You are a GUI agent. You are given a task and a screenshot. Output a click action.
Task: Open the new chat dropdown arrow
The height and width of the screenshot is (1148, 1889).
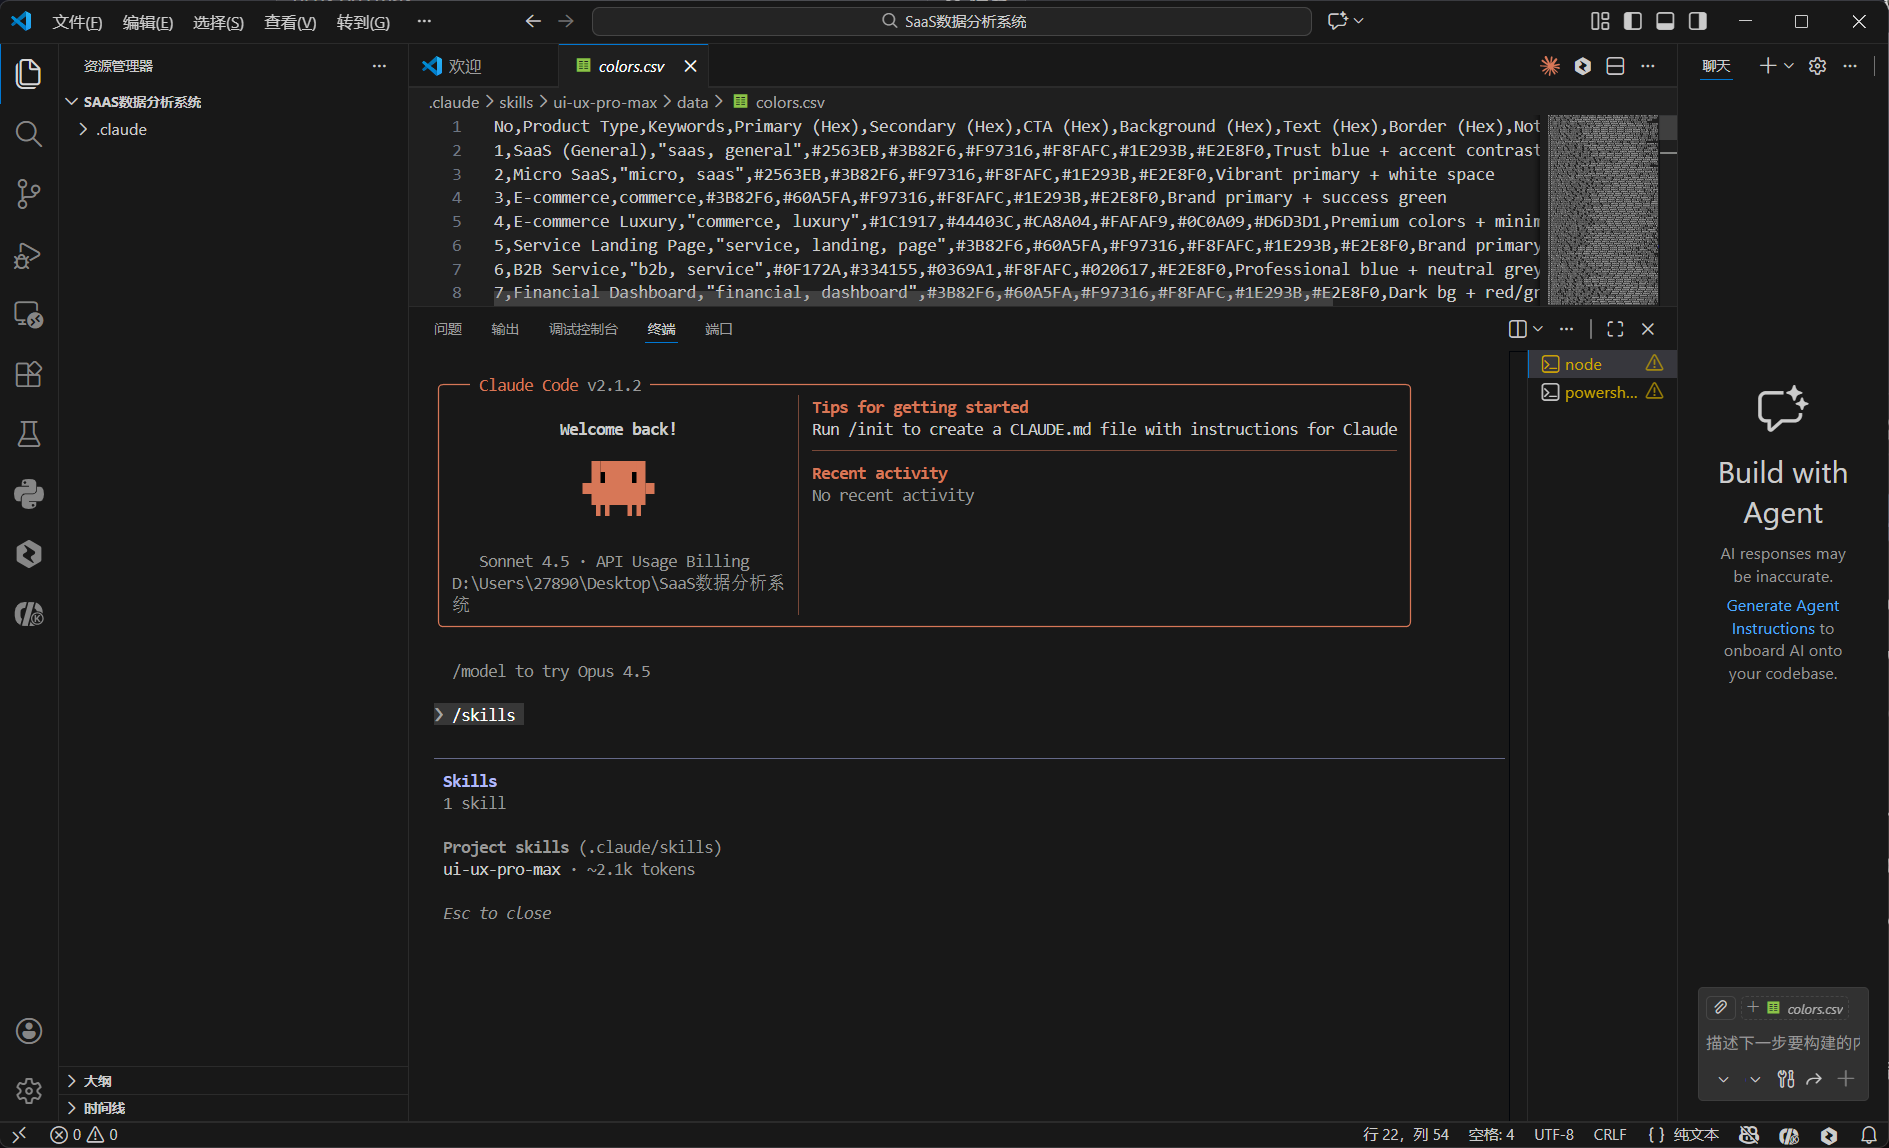[x=1789, y=66]
